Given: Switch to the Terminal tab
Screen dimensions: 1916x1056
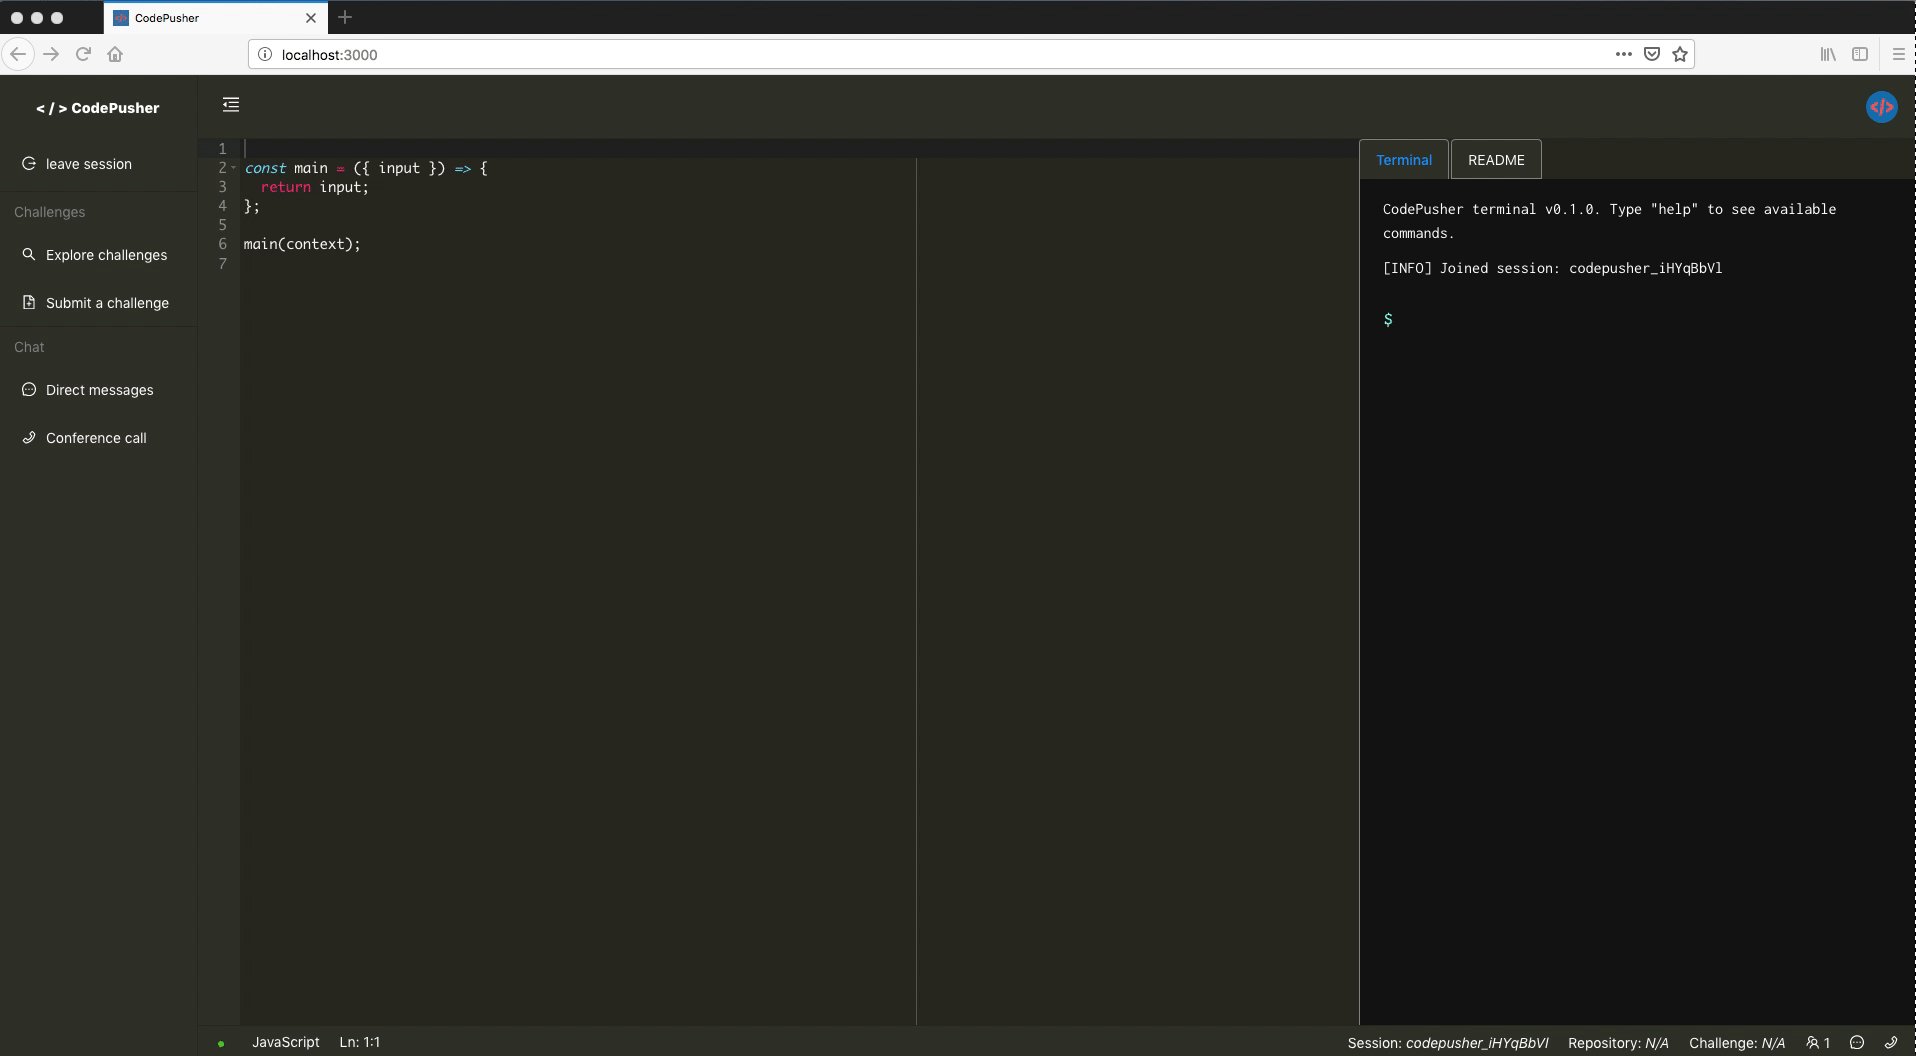Looking at the screenshot, I should [1403, 160].
